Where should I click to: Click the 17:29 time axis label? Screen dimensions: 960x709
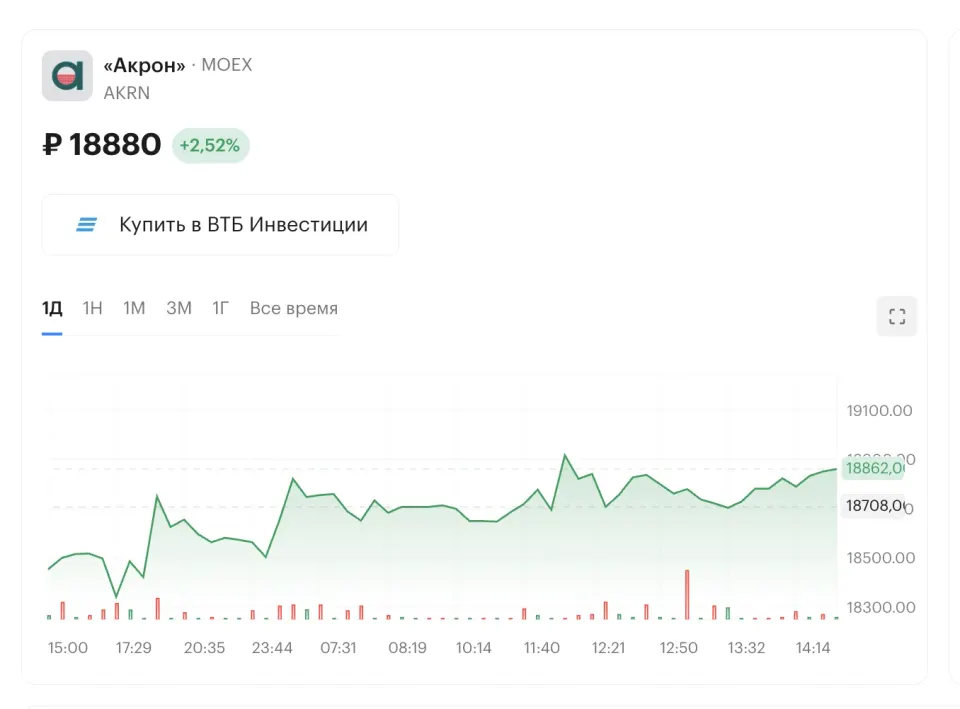[133, 648]
